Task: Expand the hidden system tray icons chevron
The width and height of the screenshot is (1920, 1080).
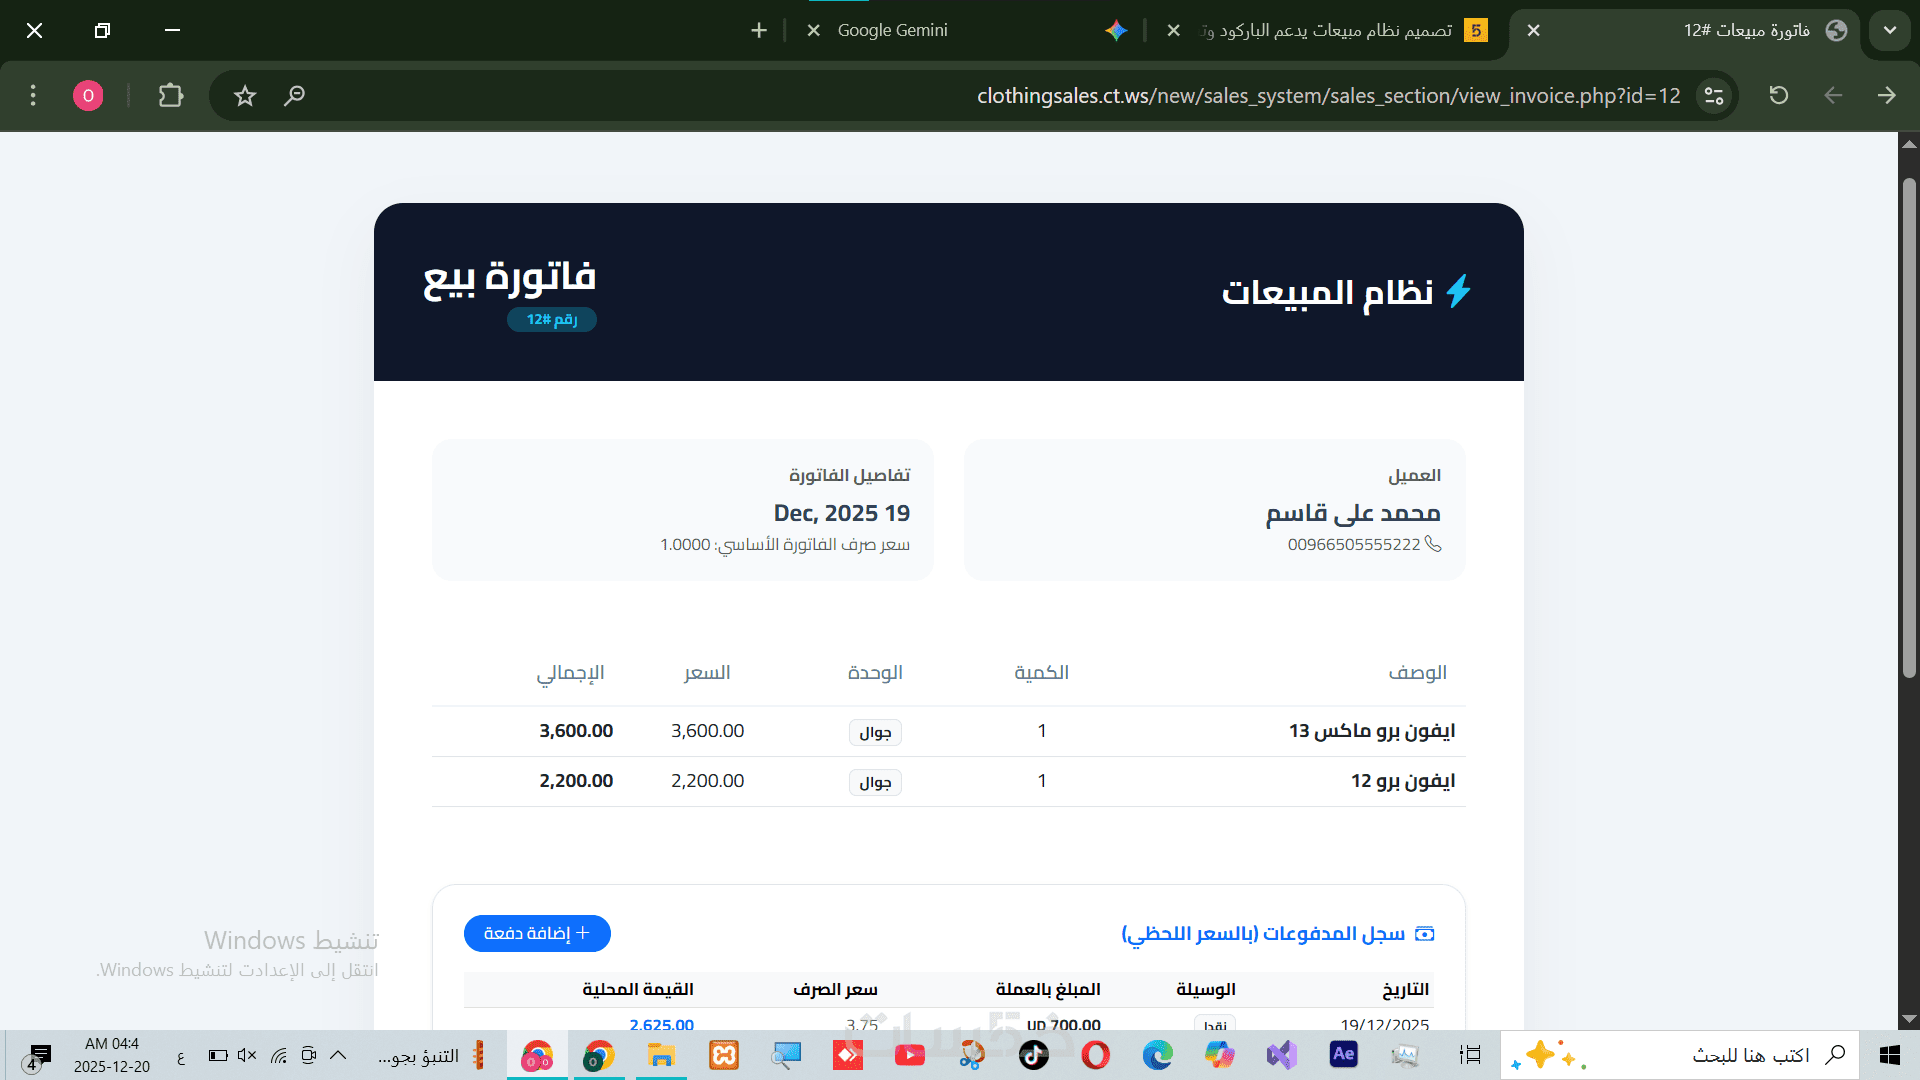Action: click(338, 1055)
